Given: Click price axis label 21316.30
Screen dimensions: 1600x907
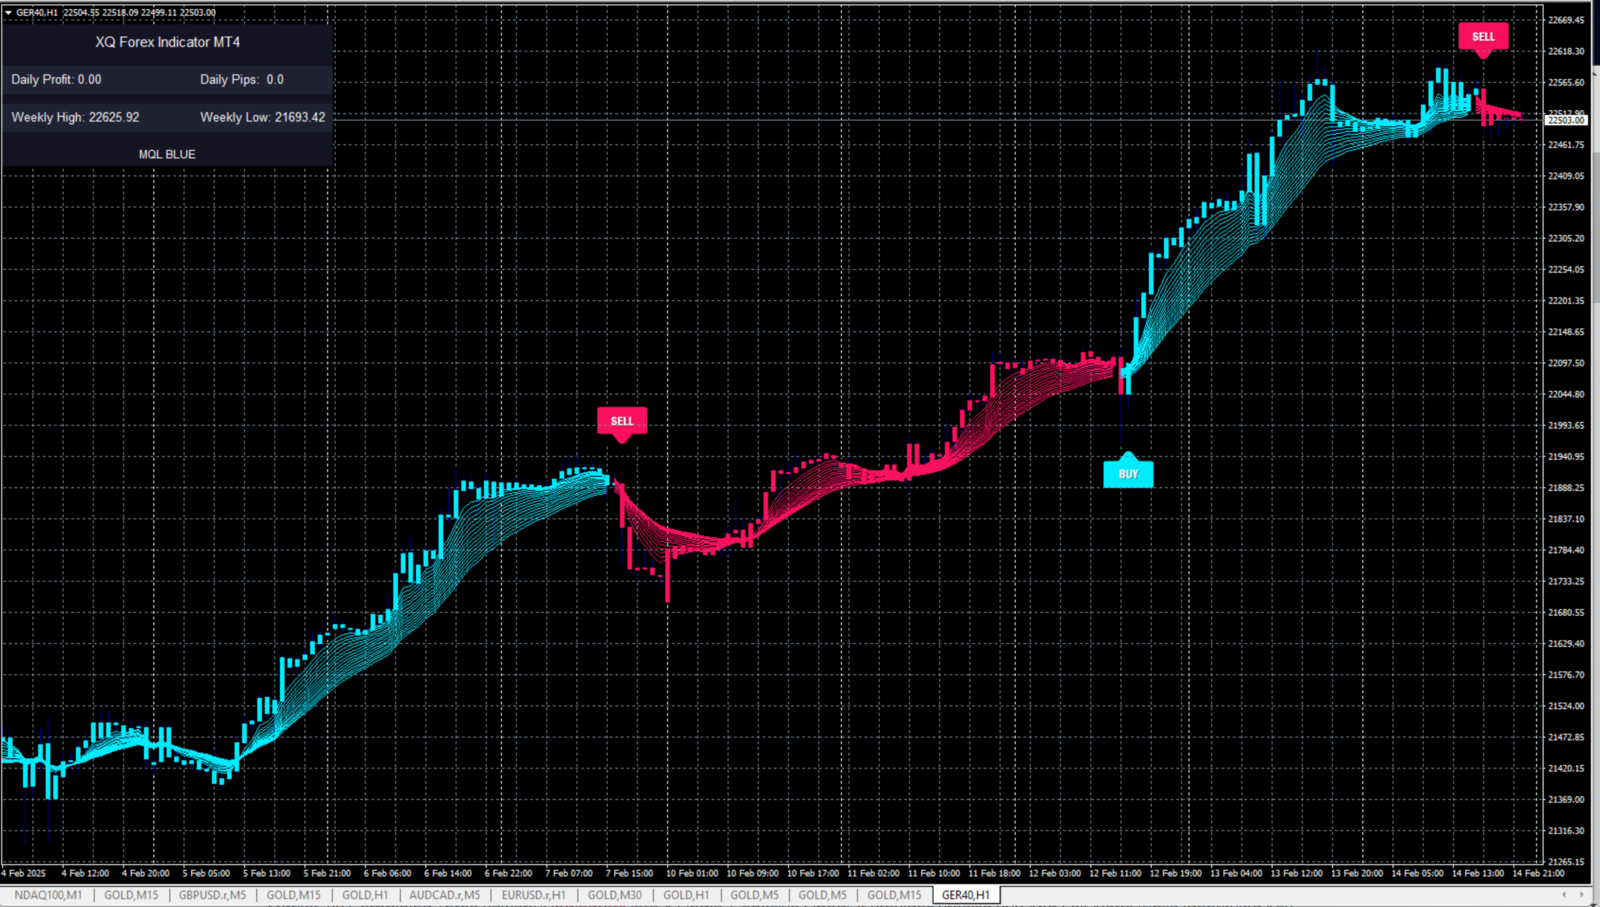Looking at the screenshot, I should tap(1566, 830).
